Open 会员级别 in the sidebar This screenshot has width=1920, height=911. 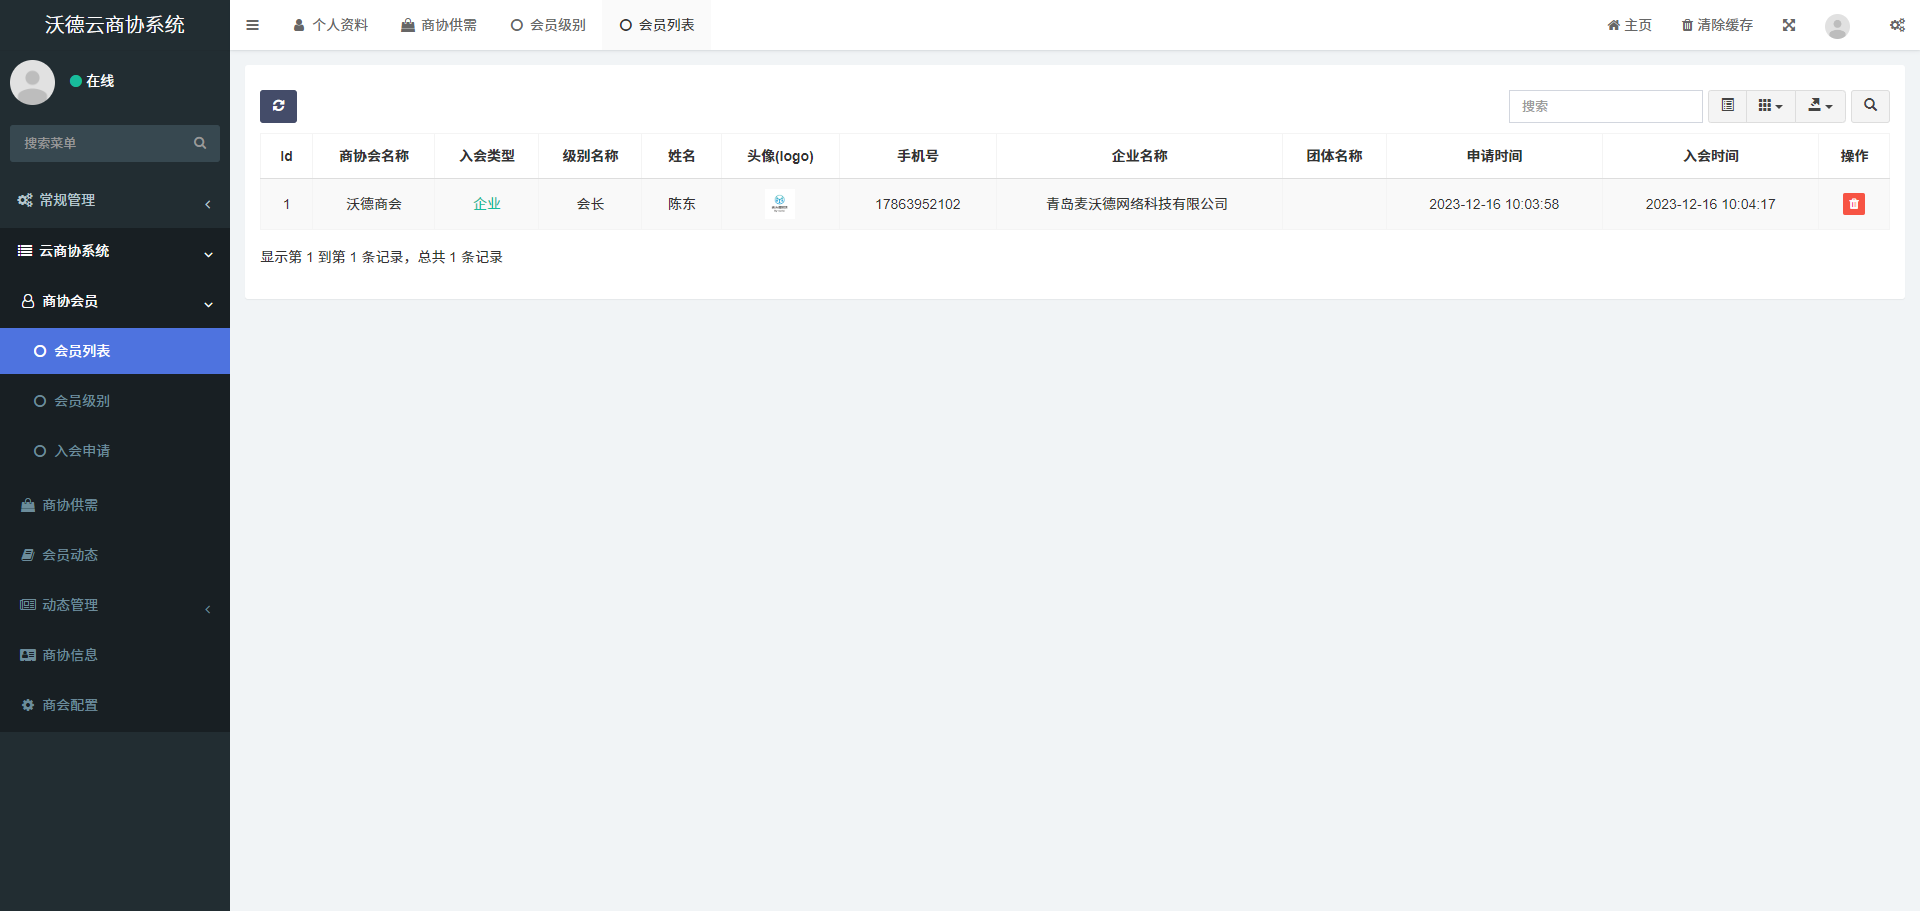coord(115,401)
